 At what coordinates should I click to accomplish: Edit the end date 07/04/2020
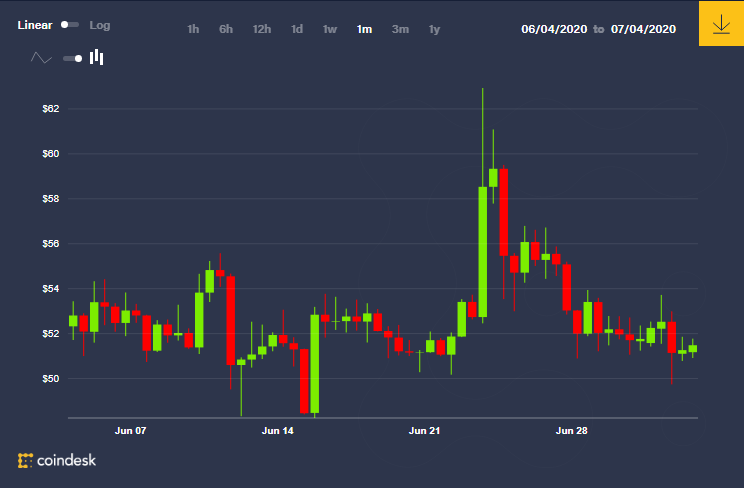[643, 29]
